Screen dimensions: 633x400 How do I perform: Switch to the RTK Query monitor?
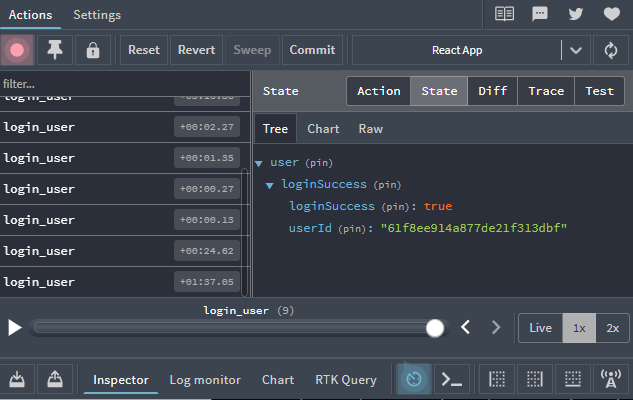pyautogui.click(x=346, y=380)
